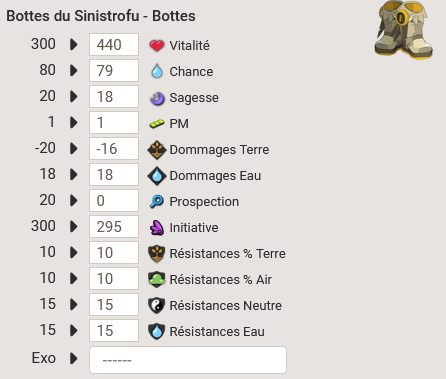446x379 pixels.
Task: Click the Vitalité heart icon
Action: coord(157,45)
